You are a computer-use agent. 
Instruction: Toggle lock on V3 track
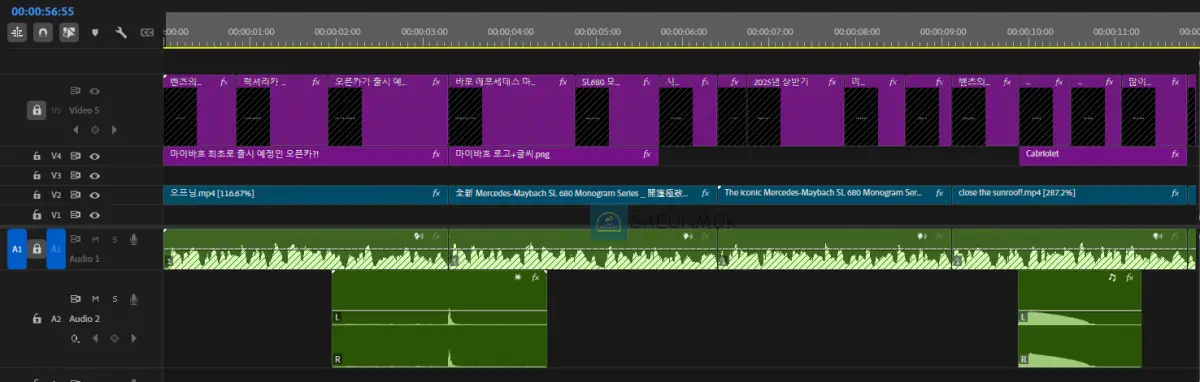tap(36, 175)
